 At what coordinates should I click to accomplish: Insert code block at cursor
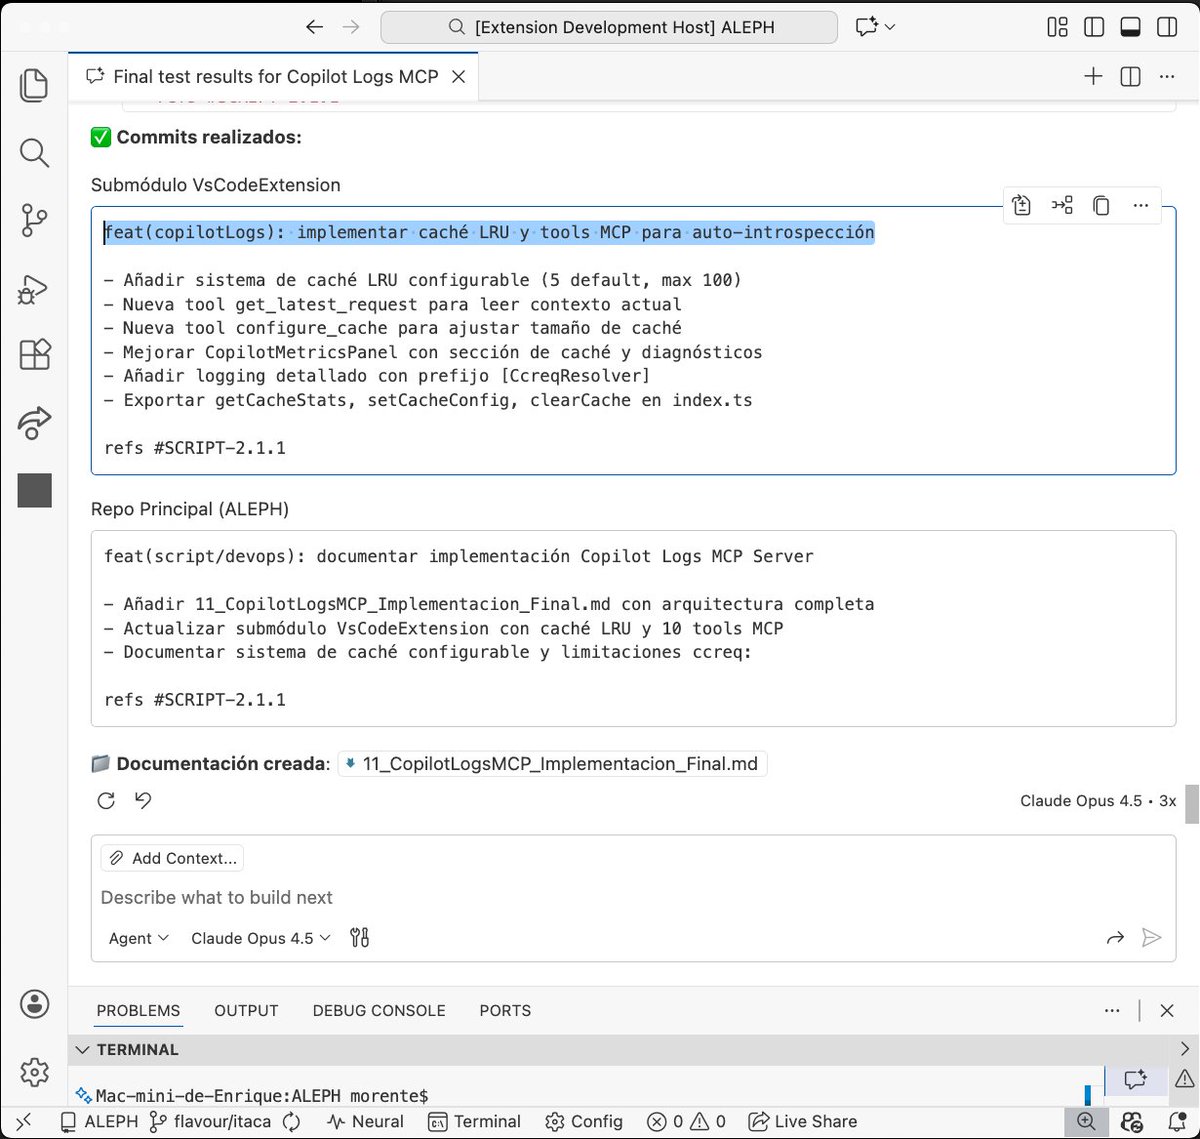[1061, 205]
